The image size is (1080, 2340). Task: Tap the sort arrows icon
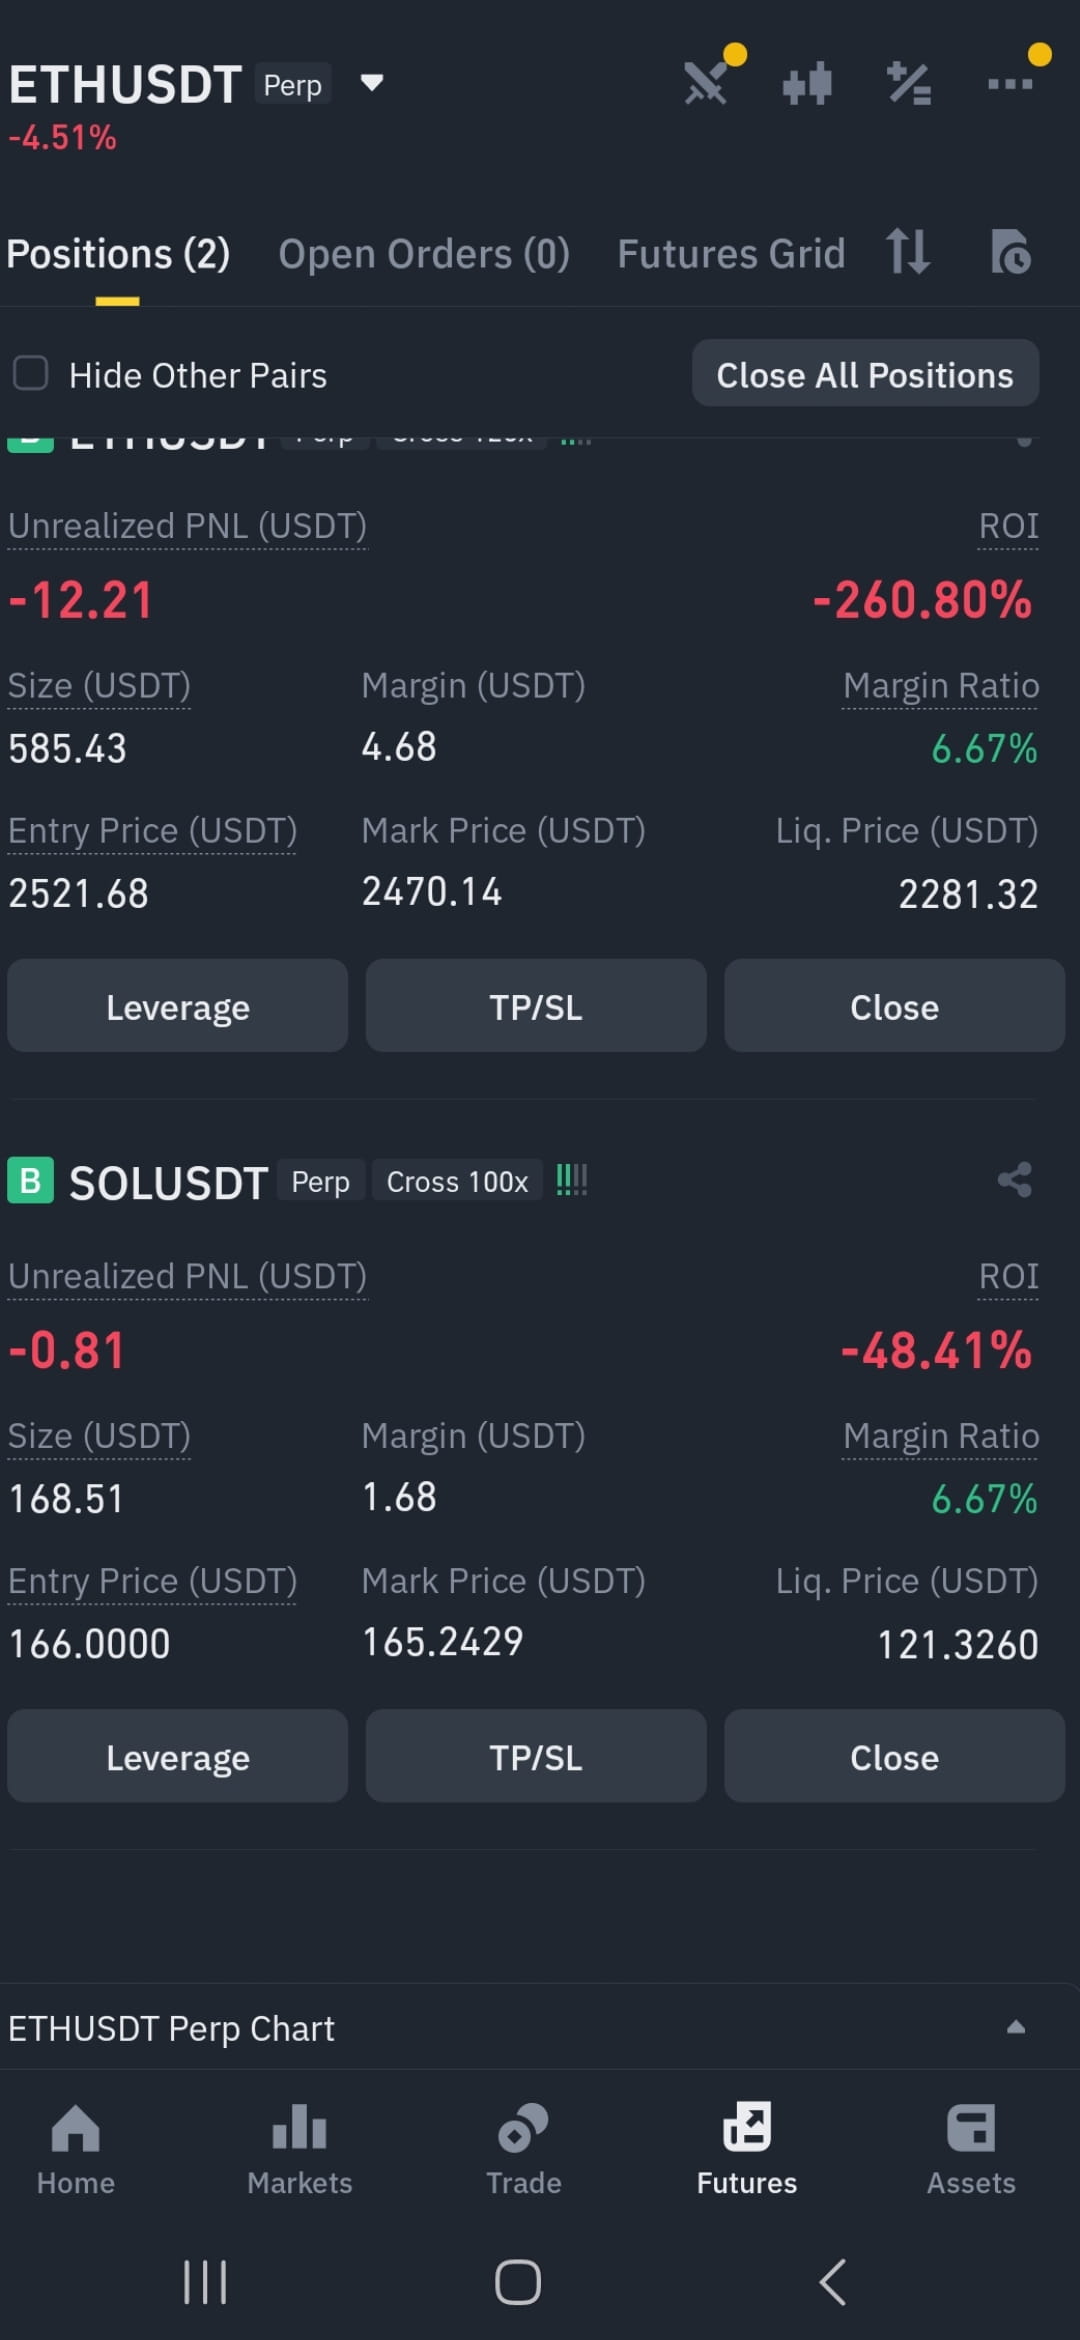[908, 251]
